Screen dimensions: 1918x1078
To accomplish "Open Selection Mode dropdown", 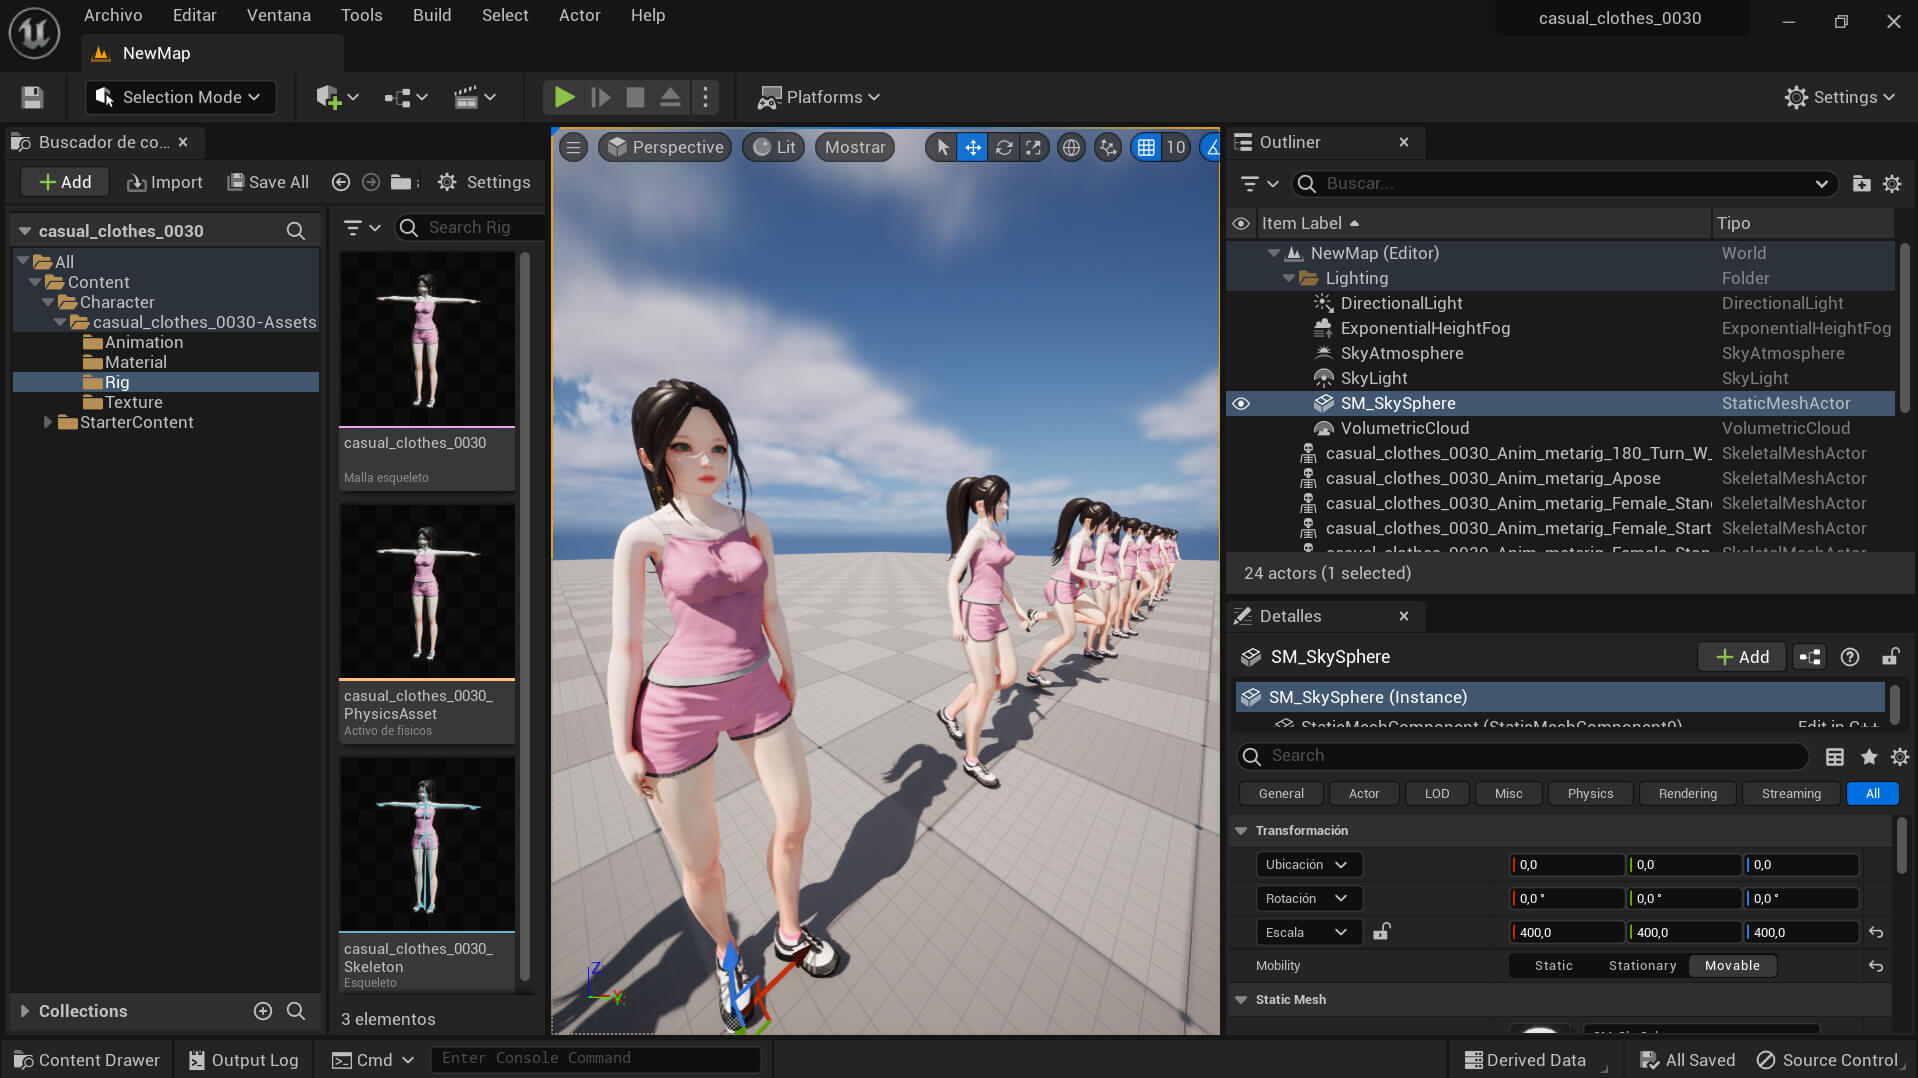I will pos(180,97).
